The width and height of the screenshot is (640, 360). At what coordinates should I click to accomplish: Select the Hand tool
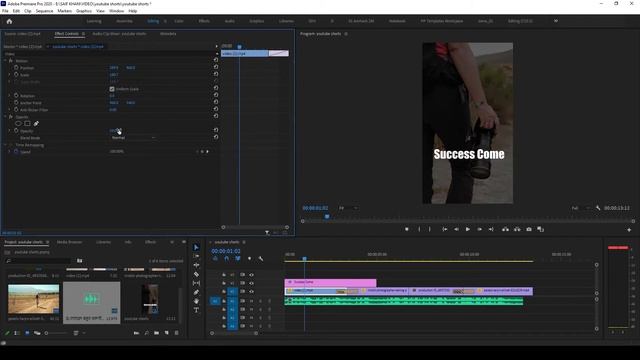click(x=196, y=301)
